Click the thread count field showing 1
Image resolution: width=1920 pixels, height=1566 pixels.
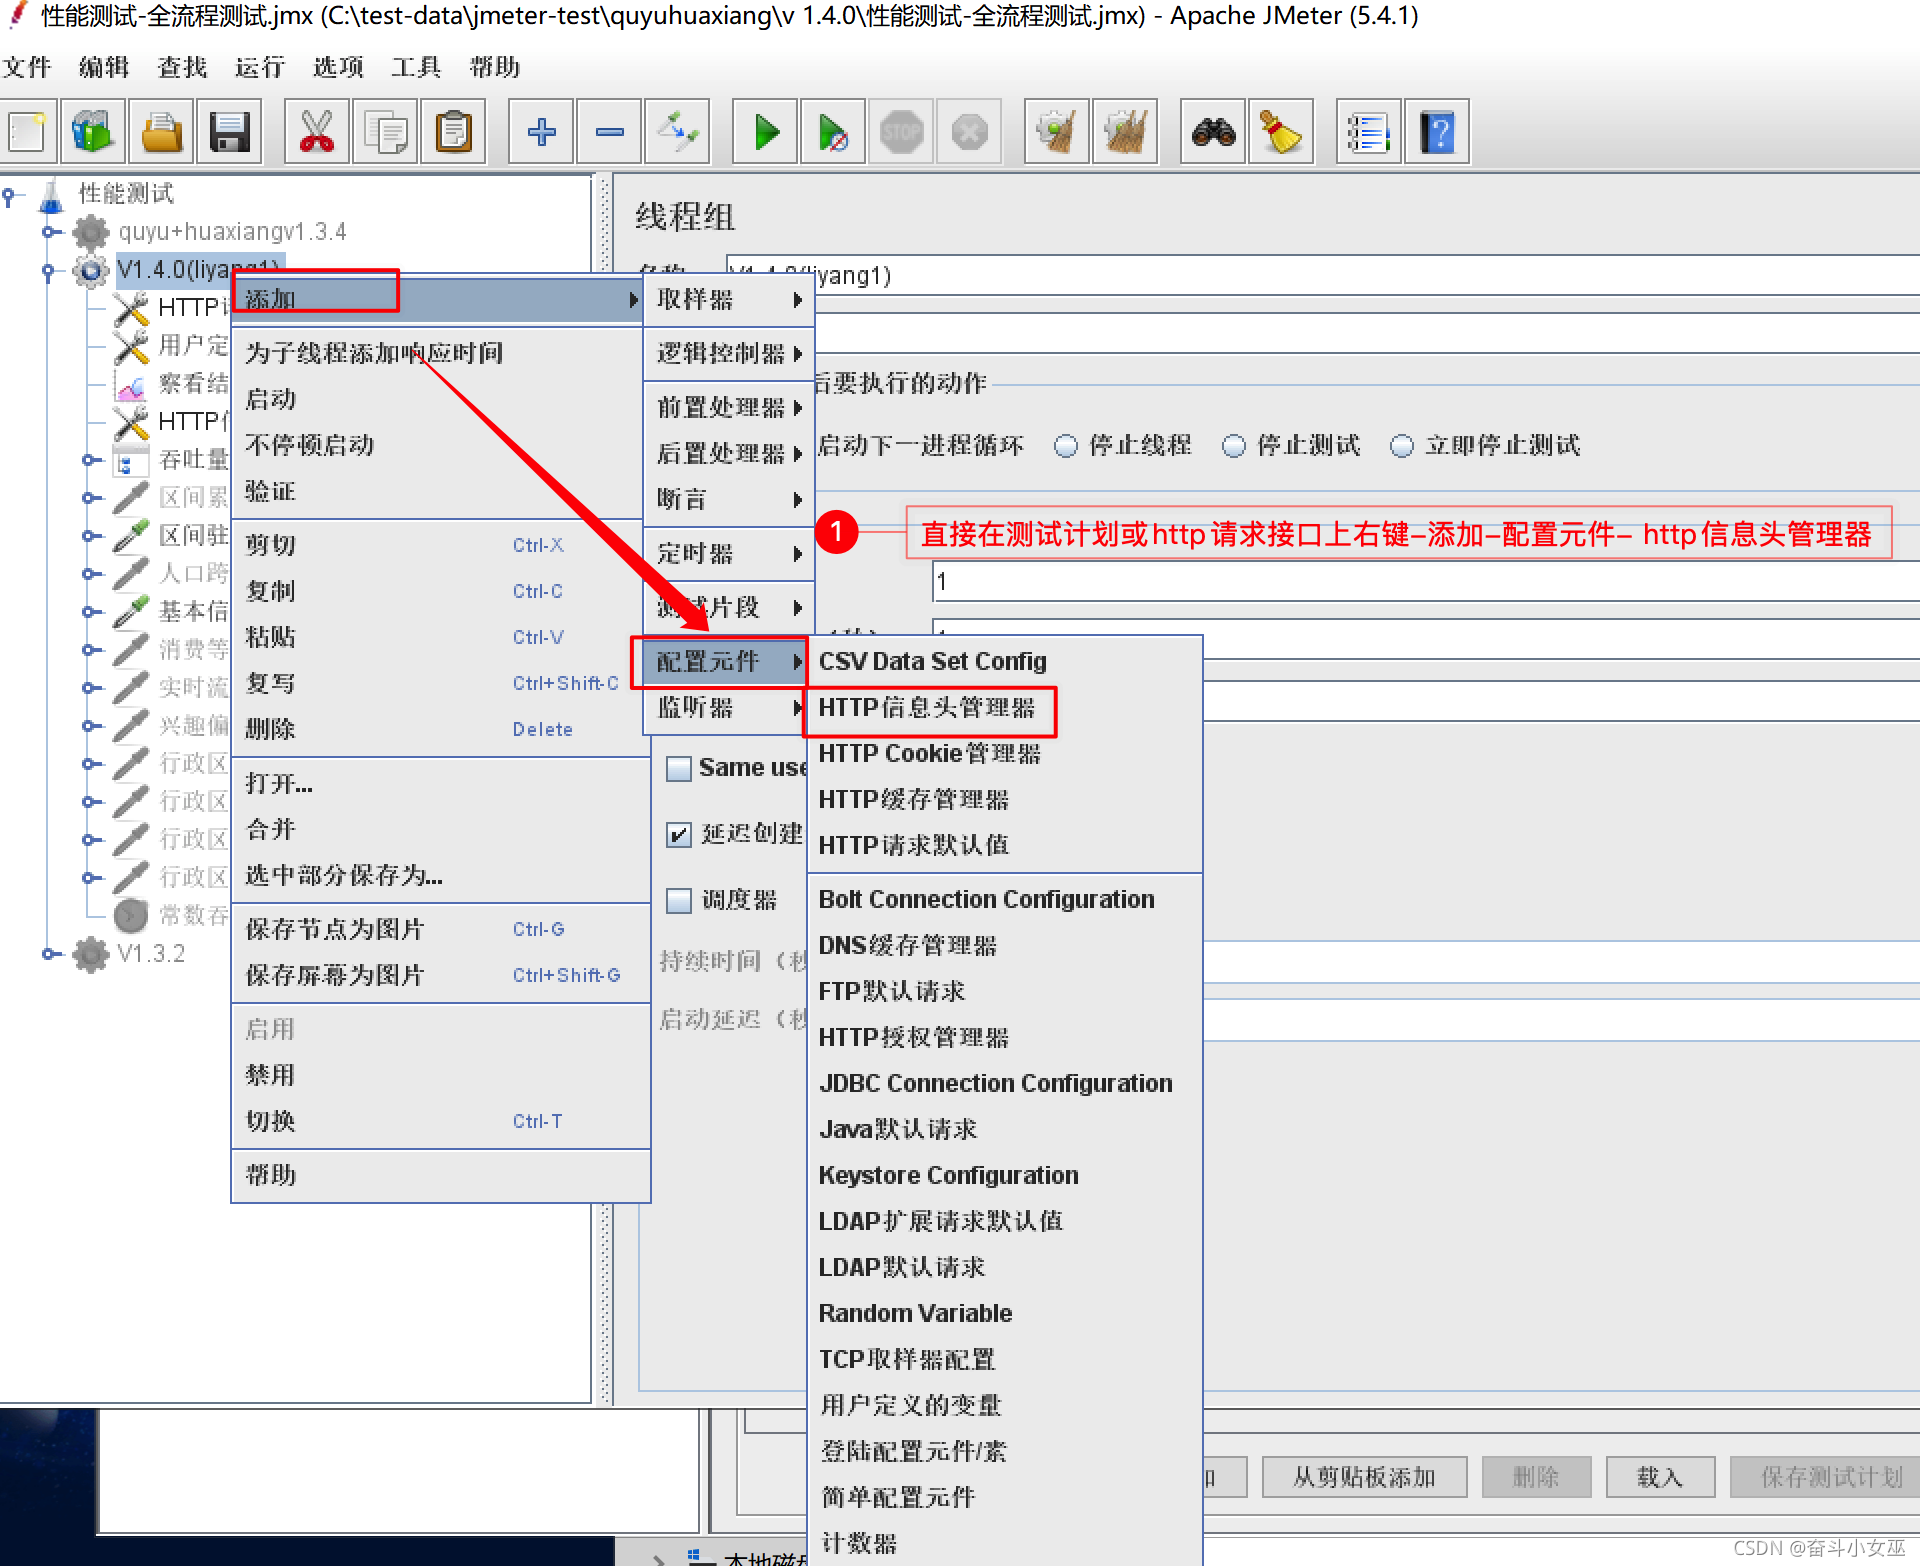point(1426,582)
